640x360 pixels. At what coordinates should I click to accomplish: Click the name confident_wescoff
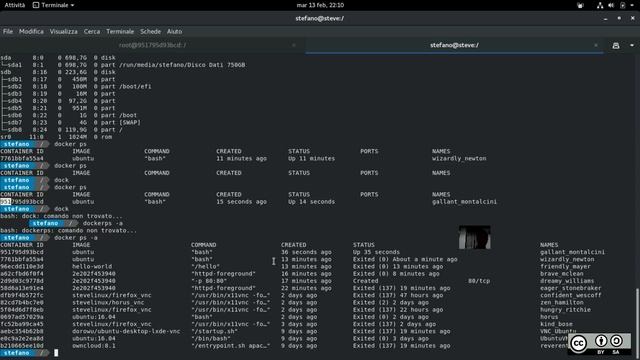point(571,295)
